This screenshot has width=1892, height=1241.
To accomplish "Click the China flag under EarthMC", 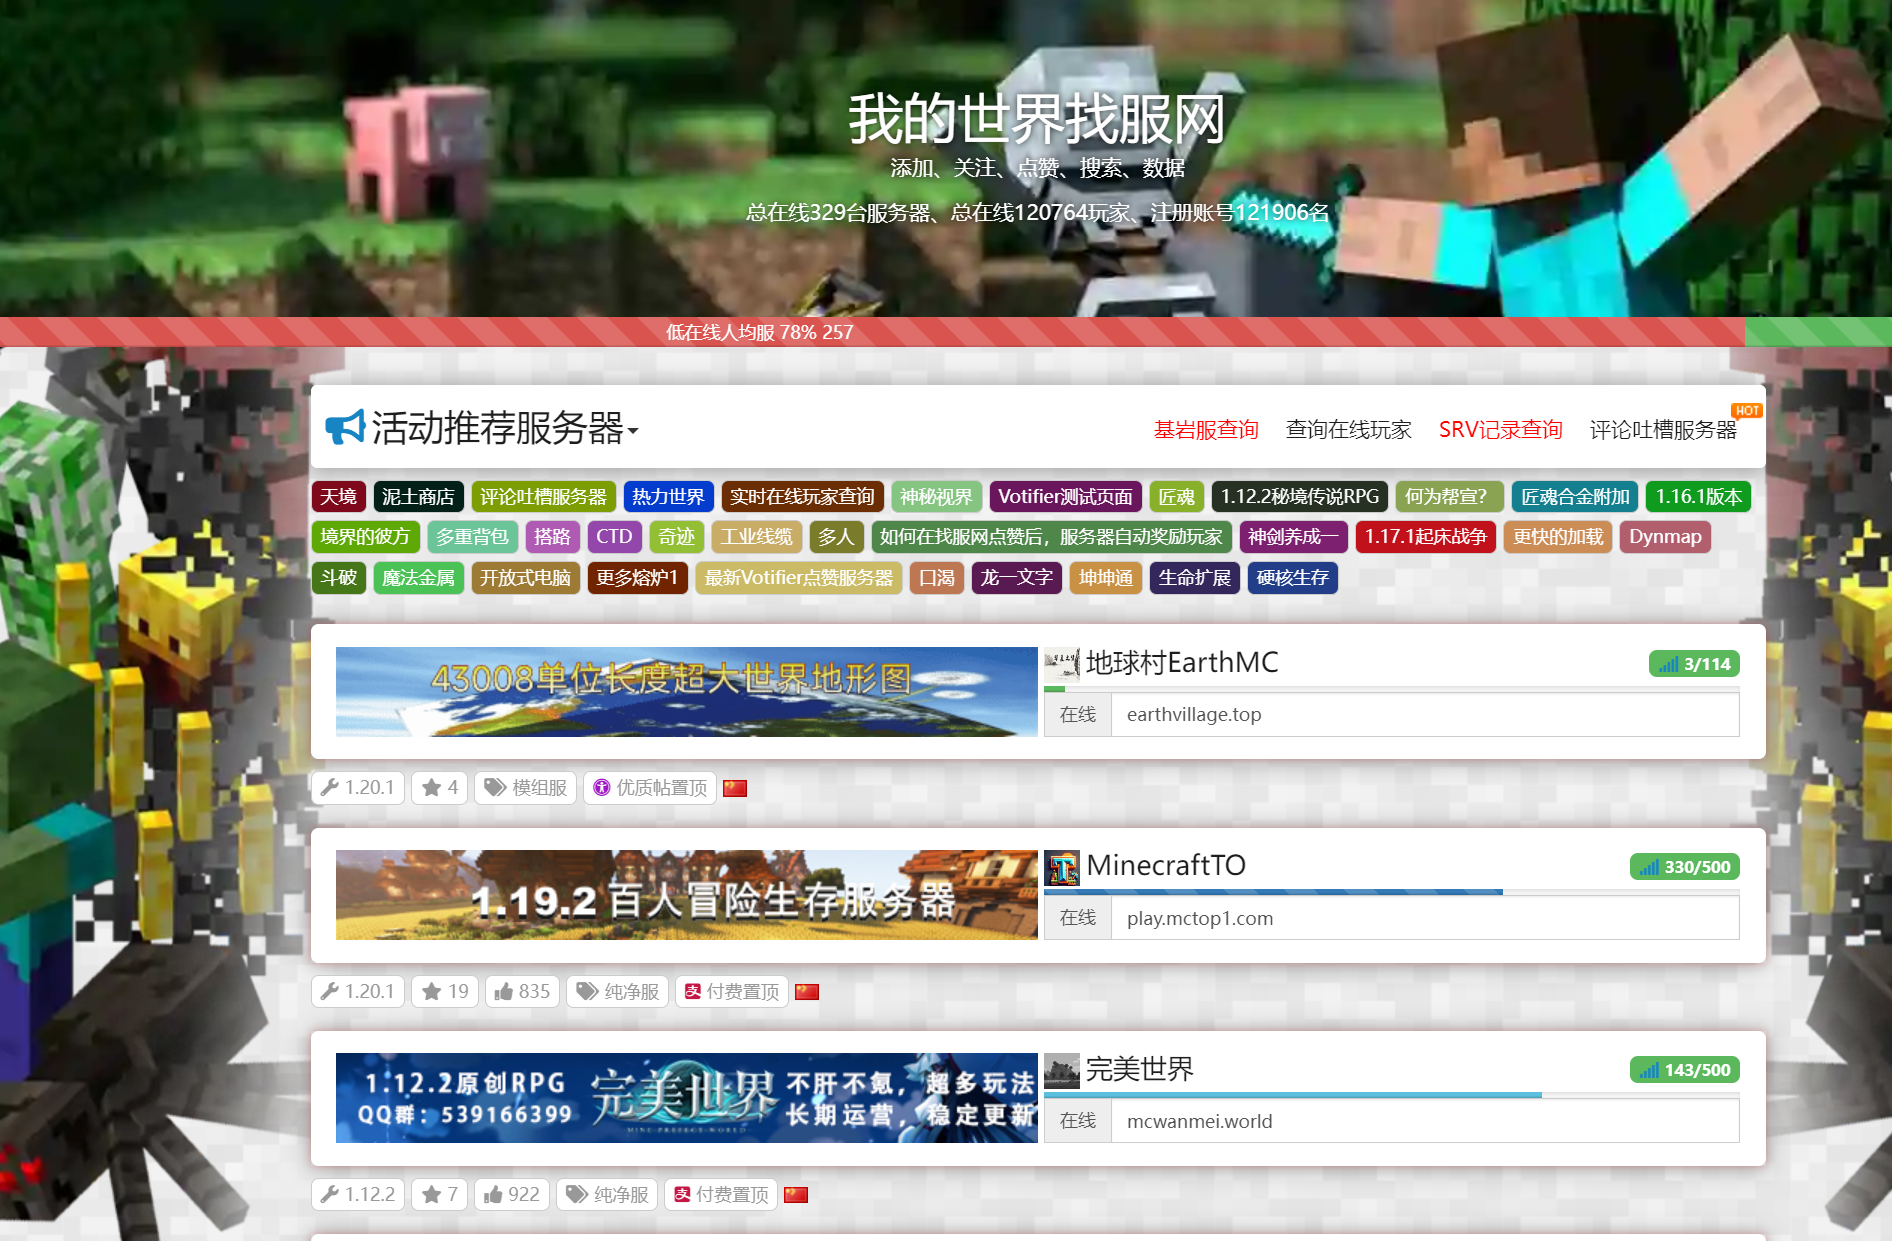I will [735, 788].
